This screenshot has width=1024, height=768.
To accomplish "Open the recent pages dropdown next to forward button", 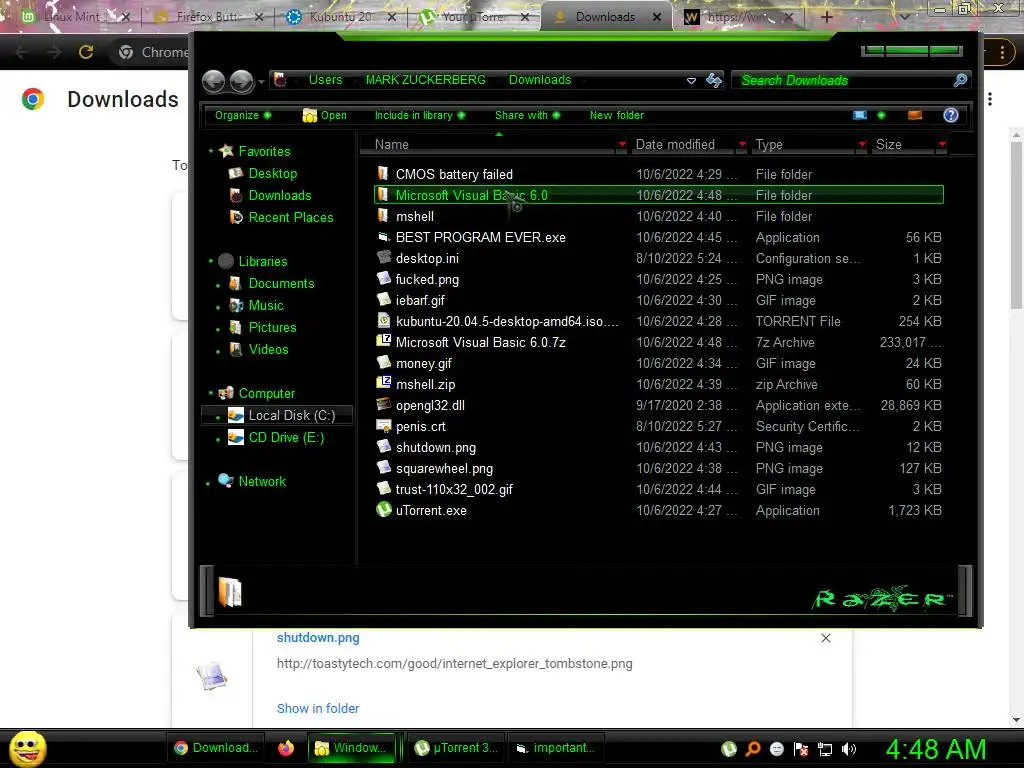I will (x=261, y=82).
